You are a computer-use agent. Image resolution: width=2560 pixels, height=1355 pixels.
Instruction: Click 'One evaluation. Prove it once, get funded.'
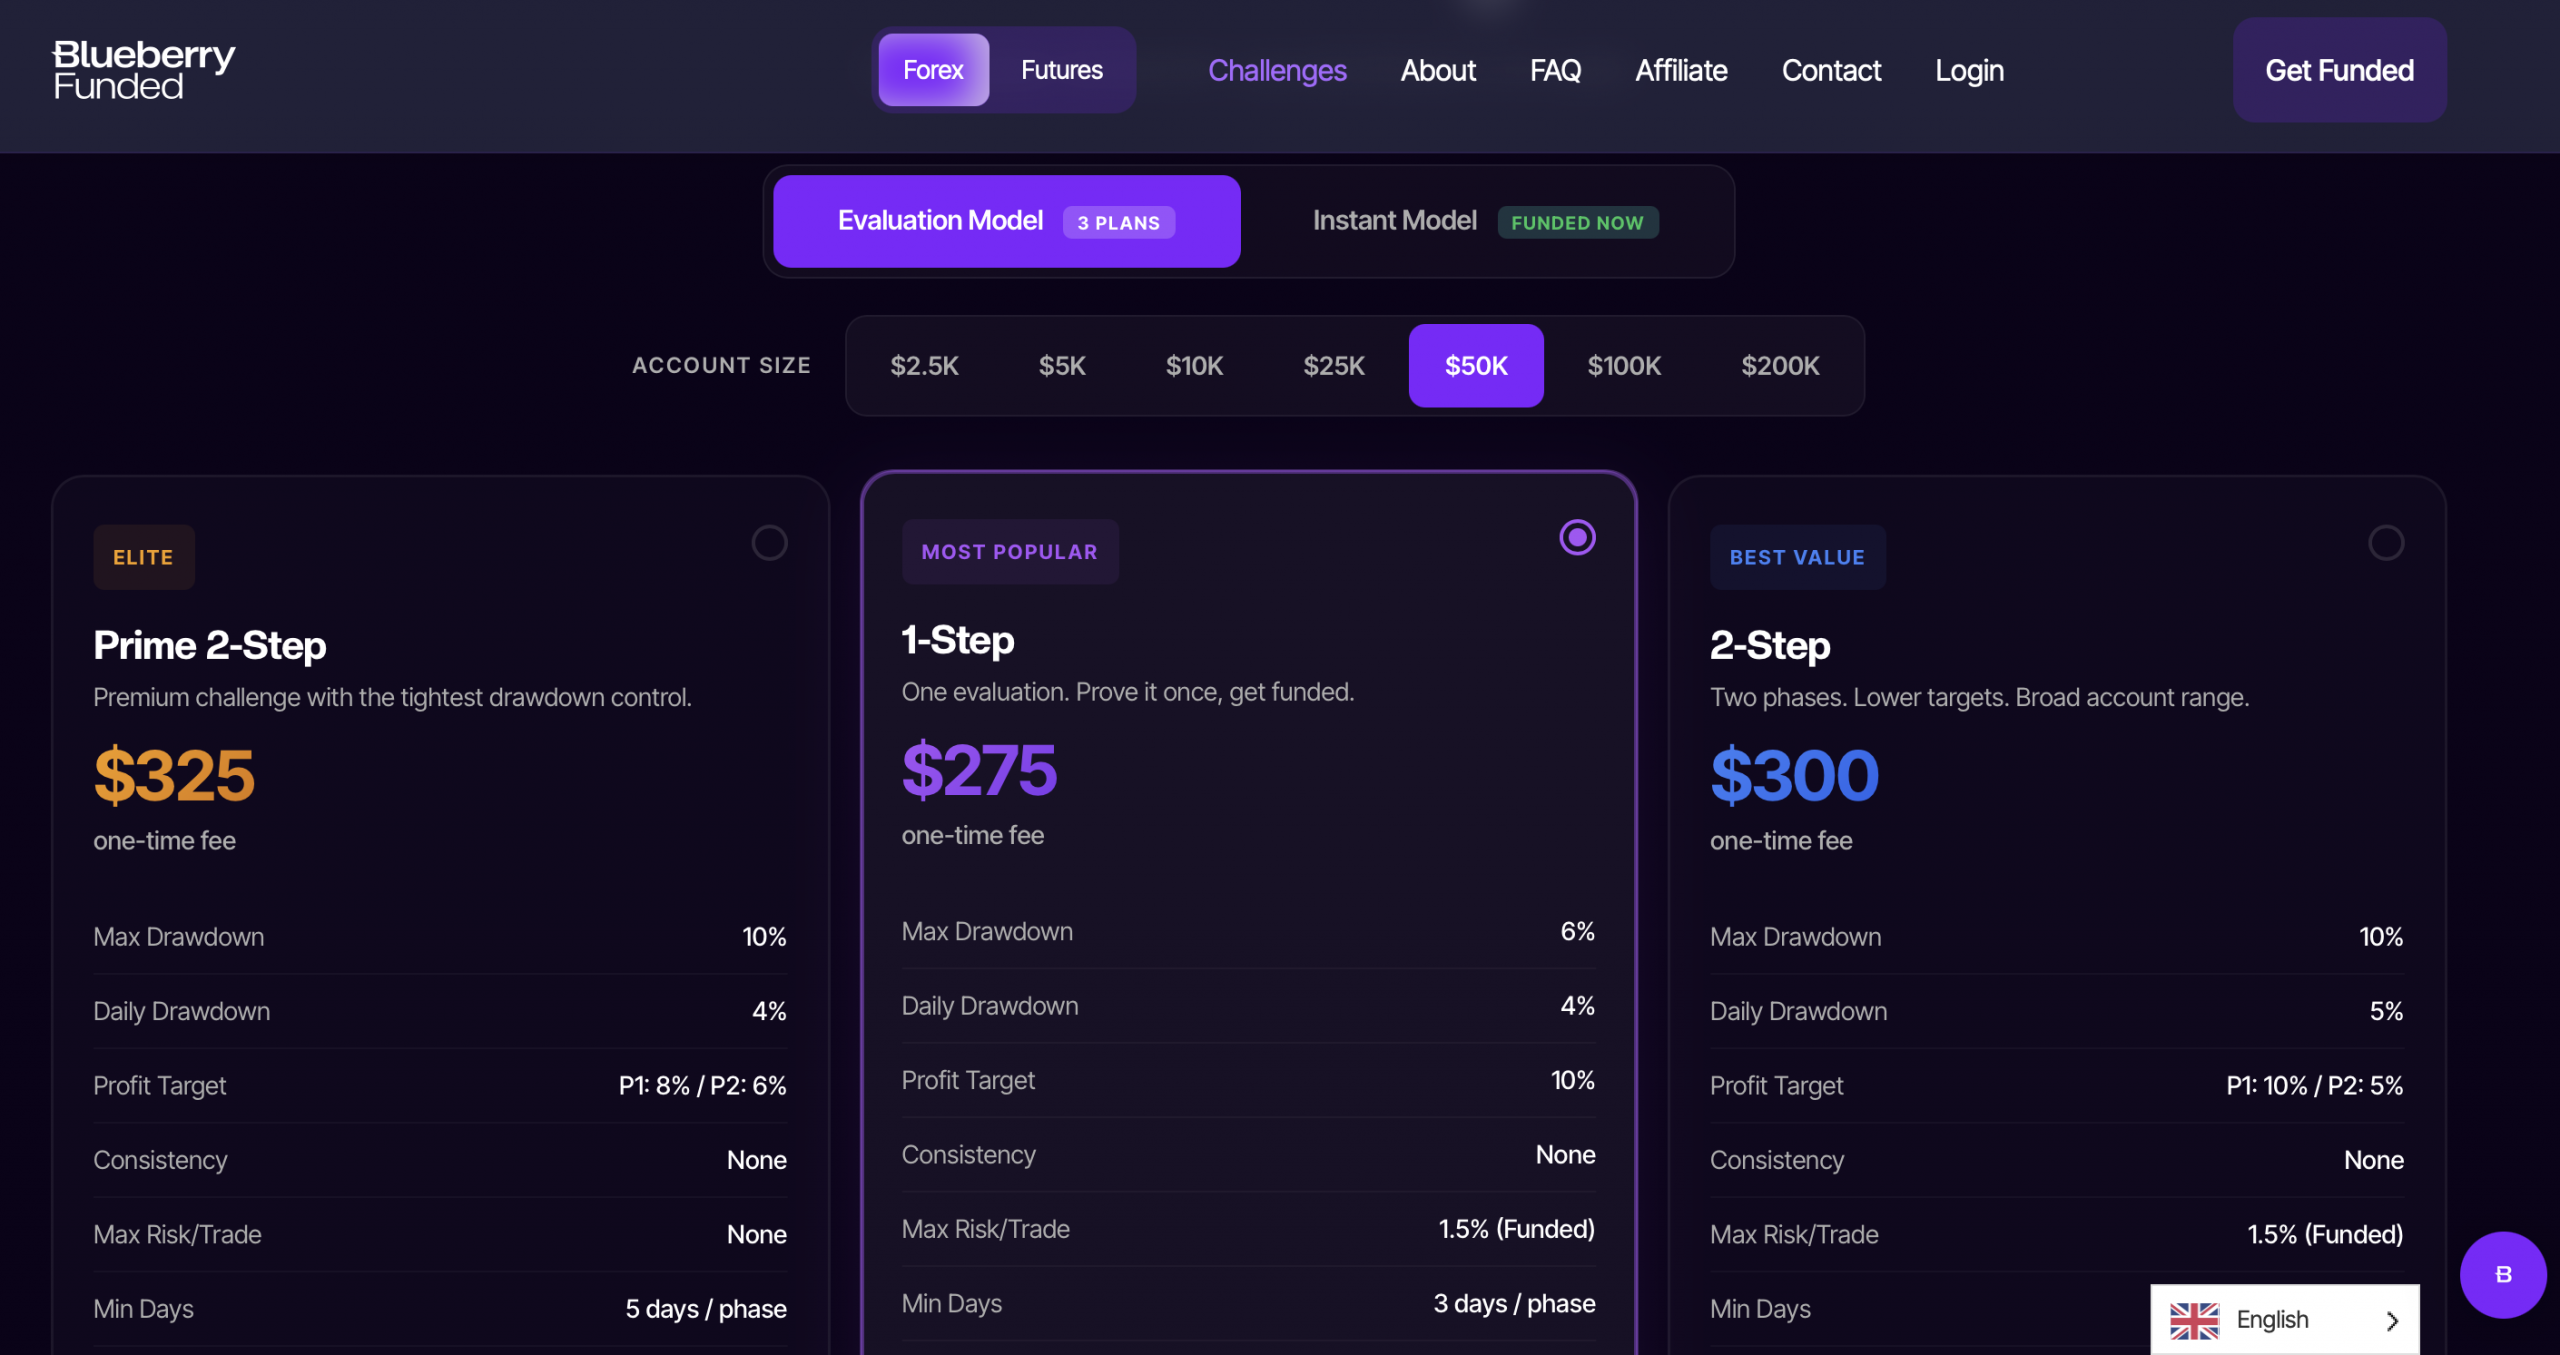click(1127, 692)
